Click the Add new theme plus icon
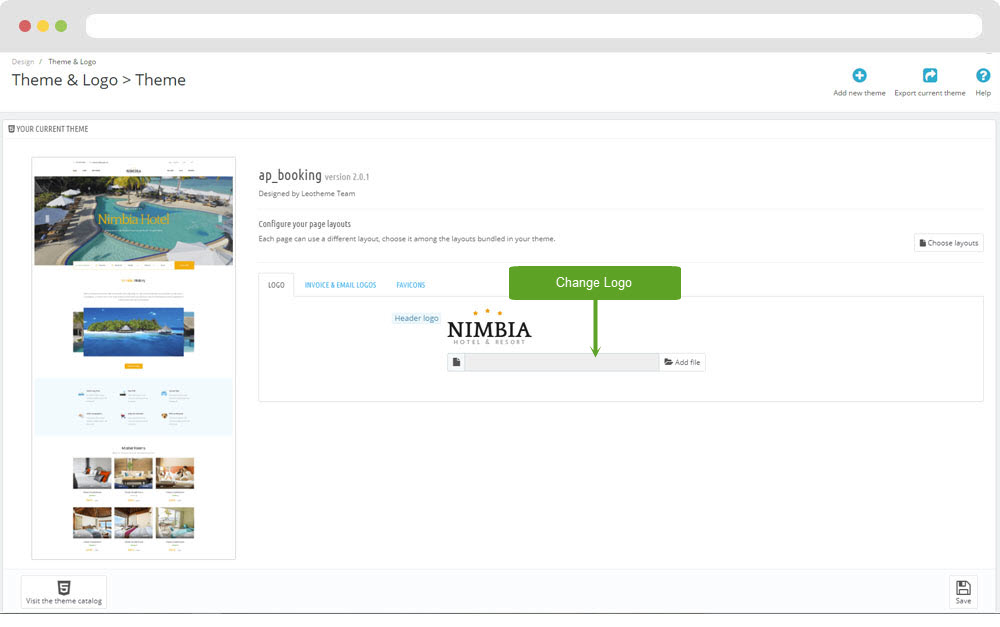Image resolution: width=1000 pixels, height=627 pixels. tap(859, 75)
